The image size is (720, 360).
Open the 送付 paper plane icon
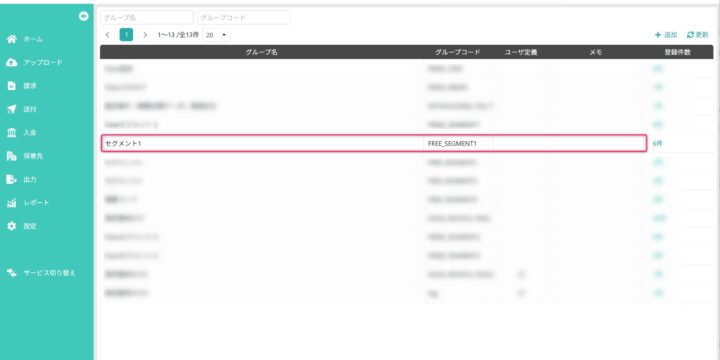(x=12, y=109)
